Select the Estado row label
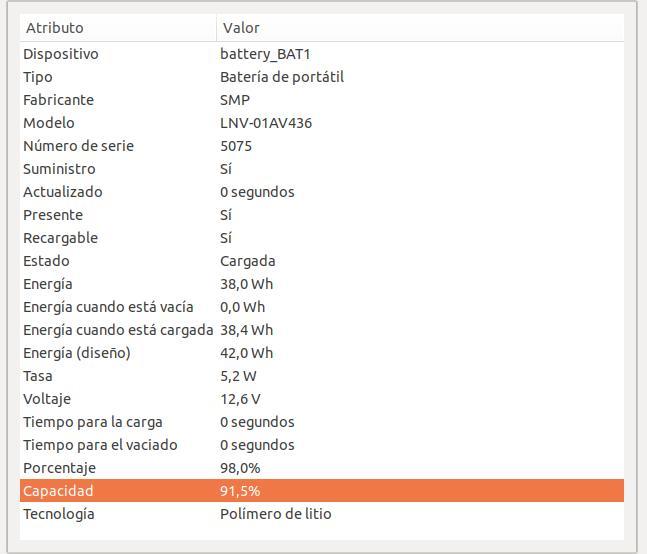Screen dimensions: 647x554 coord(46,261)
